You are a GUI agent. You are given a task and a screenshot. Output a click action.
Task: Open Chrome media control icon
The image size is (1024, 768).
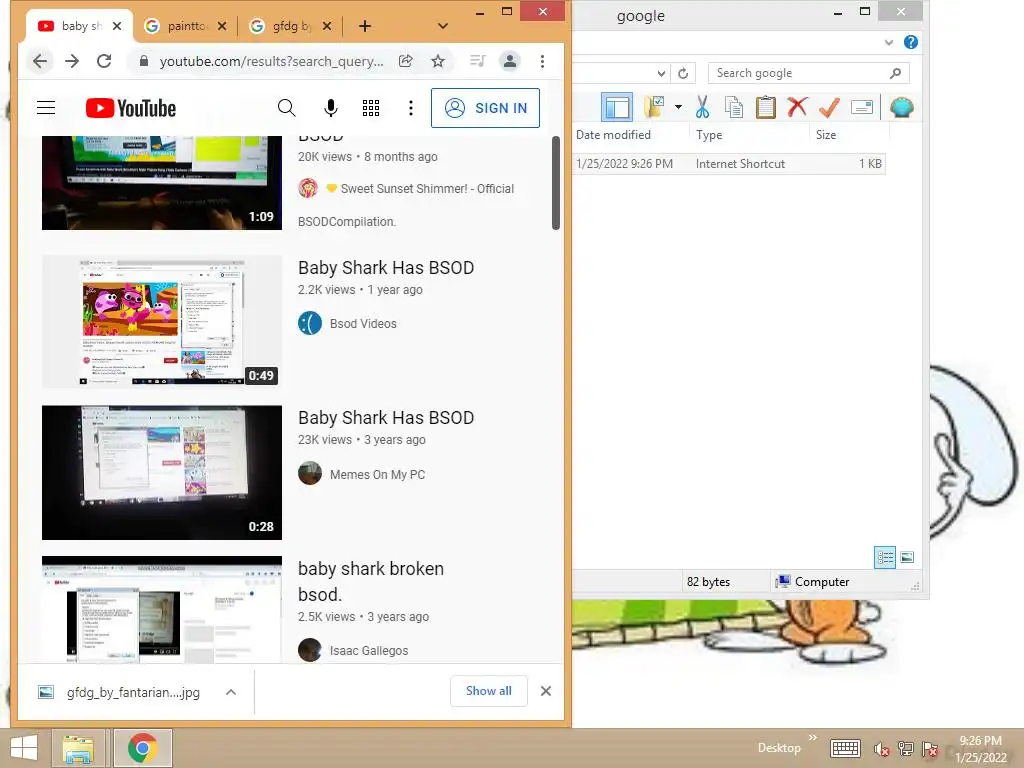(x=477, y=61)
